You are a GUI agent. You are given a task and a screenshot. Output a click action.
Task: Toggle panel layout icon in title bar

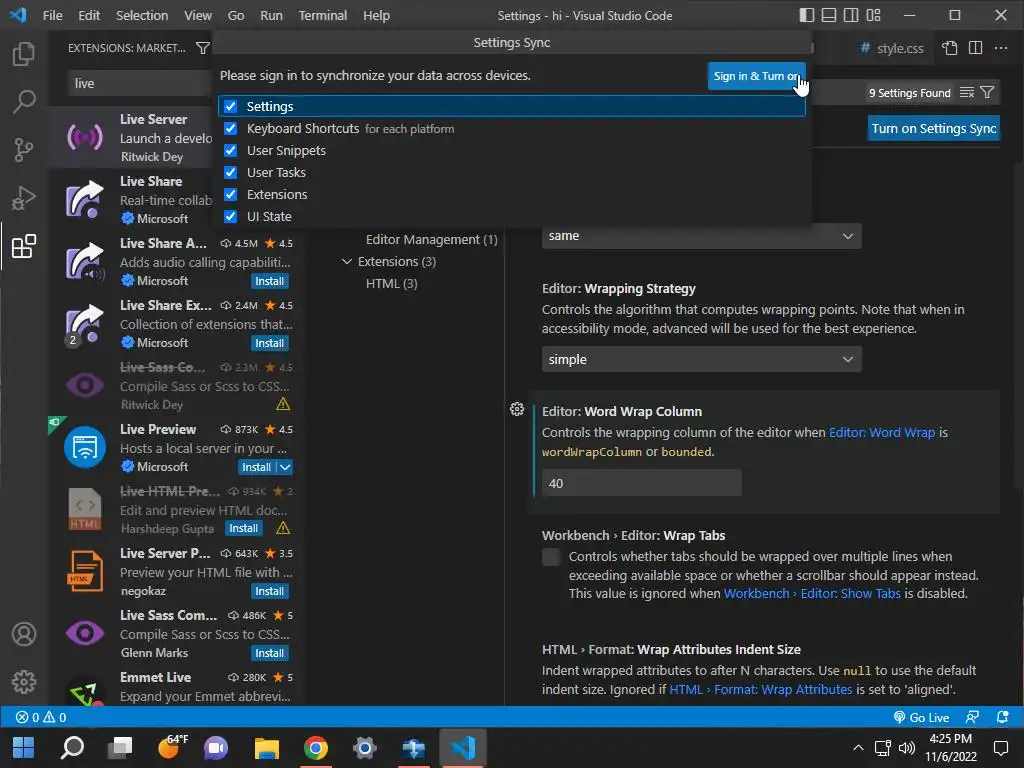point(829,15)
